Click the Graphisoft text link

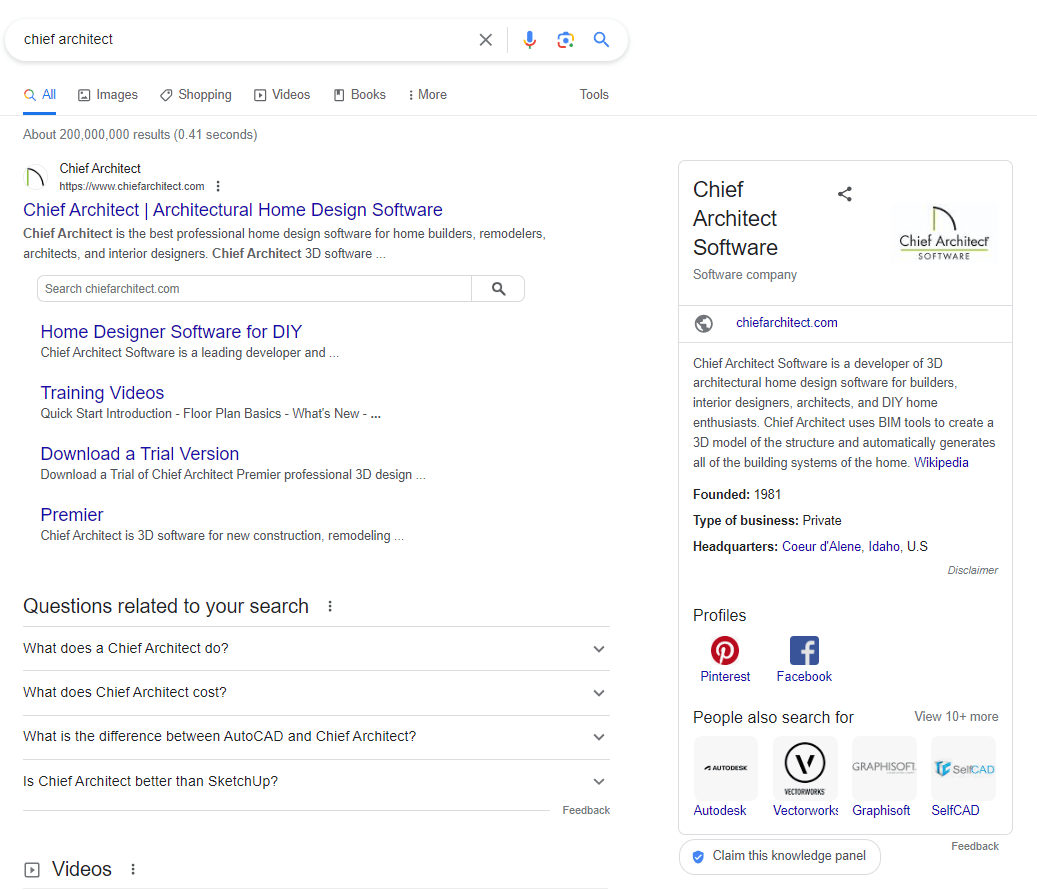tap(881, 811)
